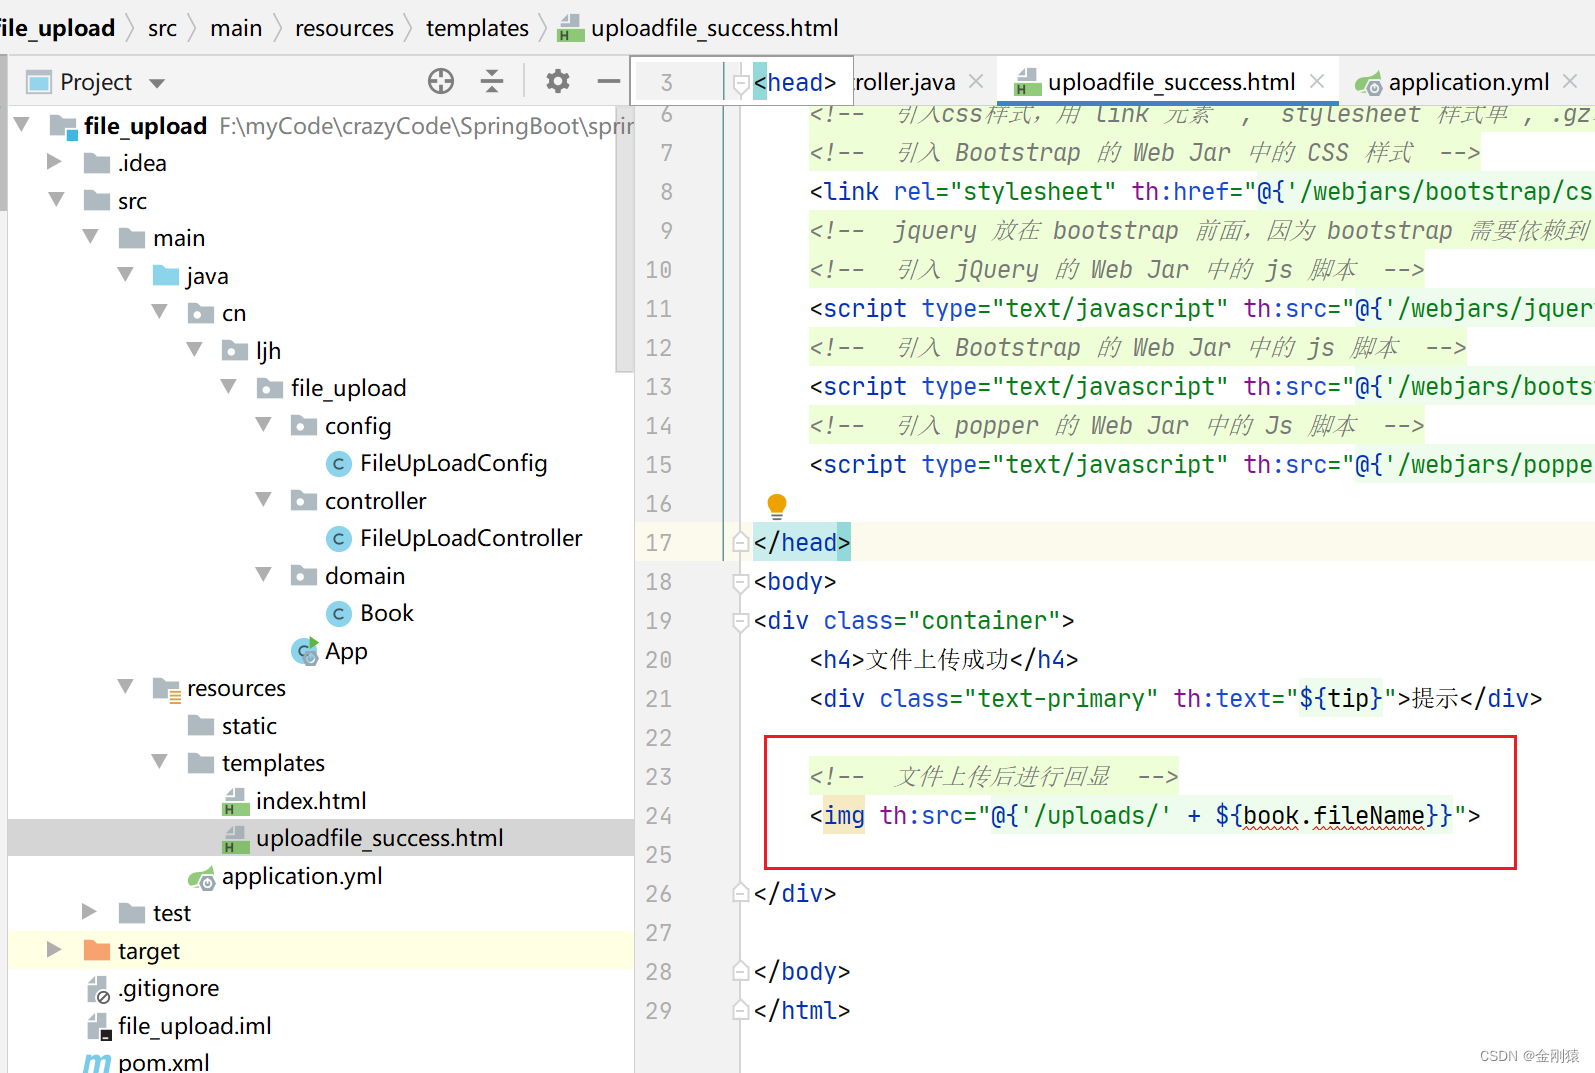The width and height of the screenshot is (1595, 1073).
Task: Click the static folder icon
Action: tap(201, 725)
